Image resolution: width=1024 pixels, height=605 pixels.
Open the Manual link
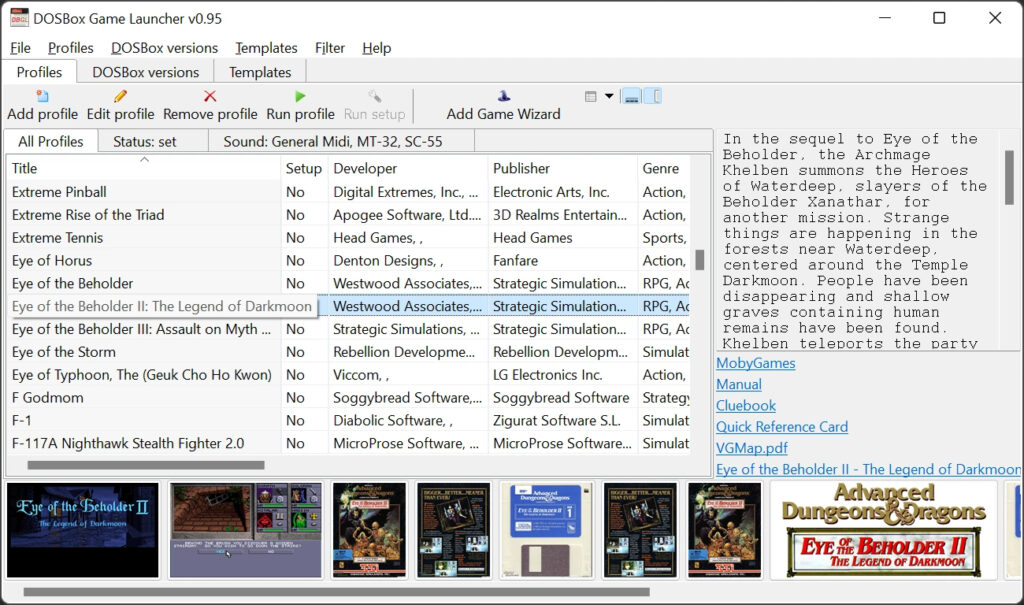tap(737, 382)
